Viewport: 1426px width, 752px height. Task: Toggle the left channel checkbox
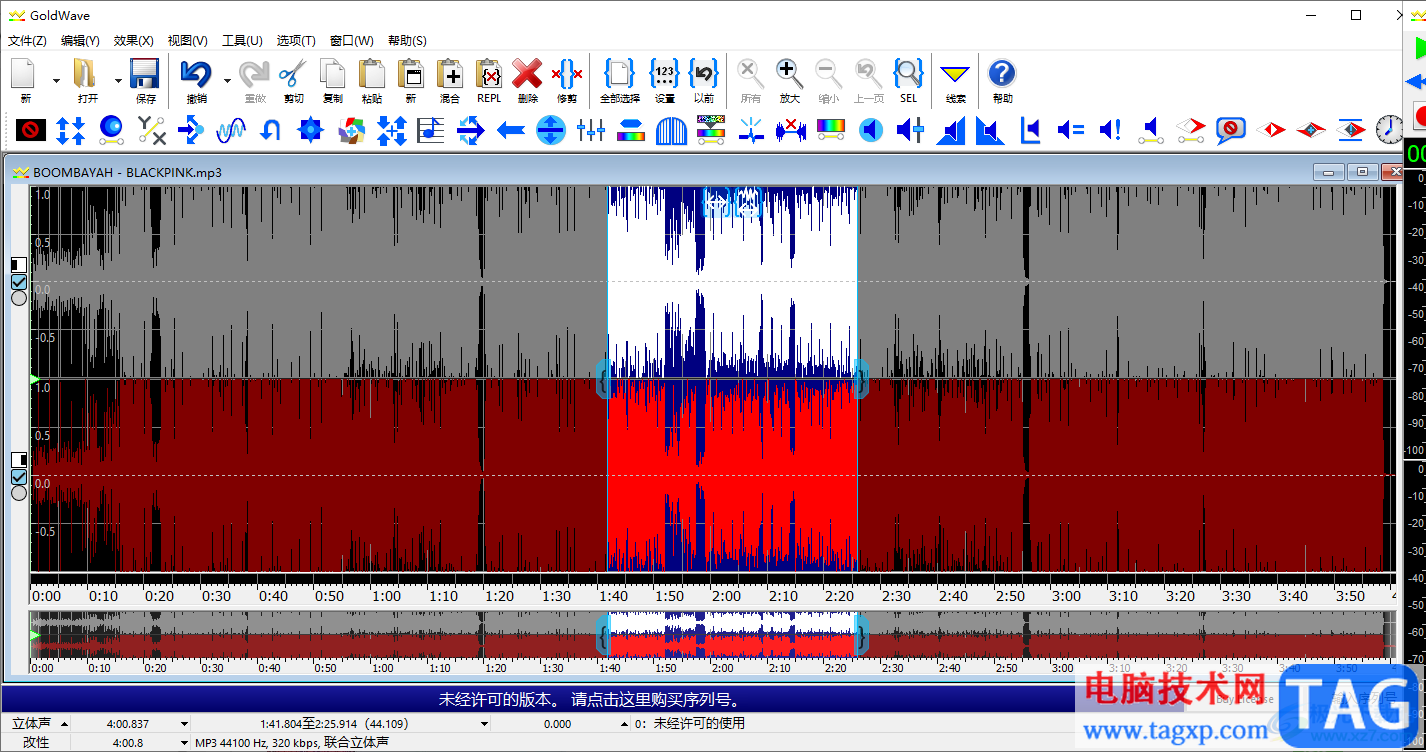click(x=19, y=282)
